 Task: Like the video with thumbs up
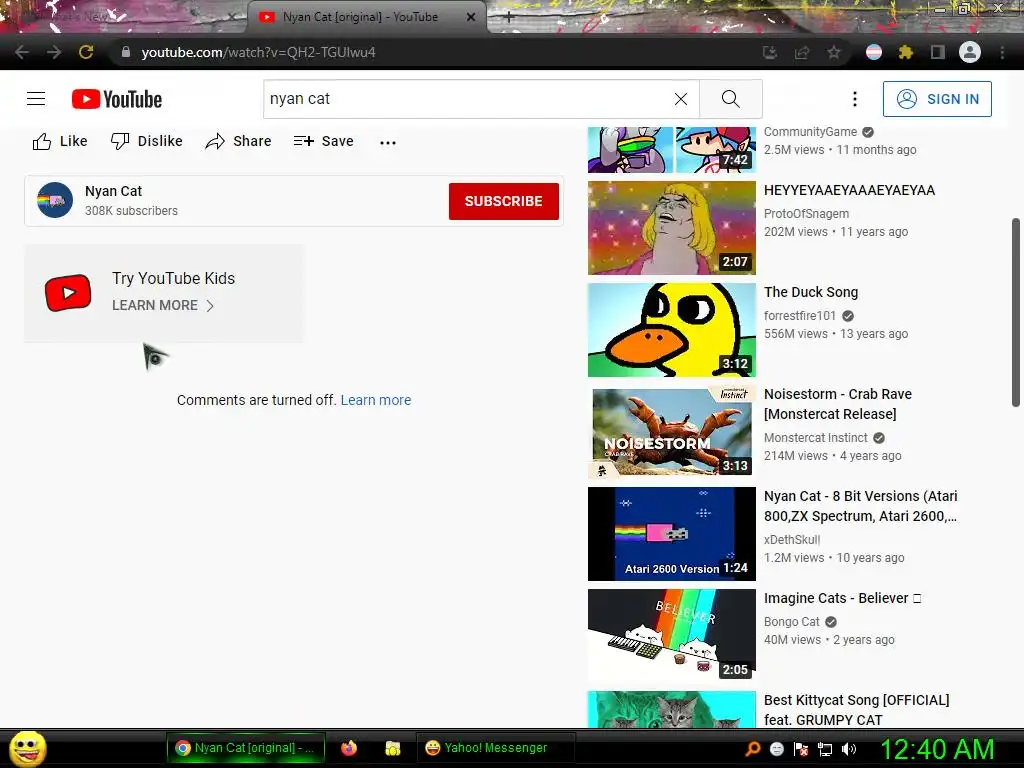[x=59, y=141]
